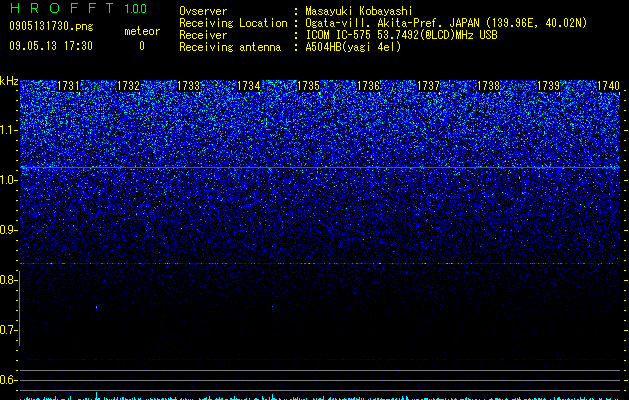Screen dimensions: 629x400
Task: Select the 1733 time label
Action: [189, 86]
